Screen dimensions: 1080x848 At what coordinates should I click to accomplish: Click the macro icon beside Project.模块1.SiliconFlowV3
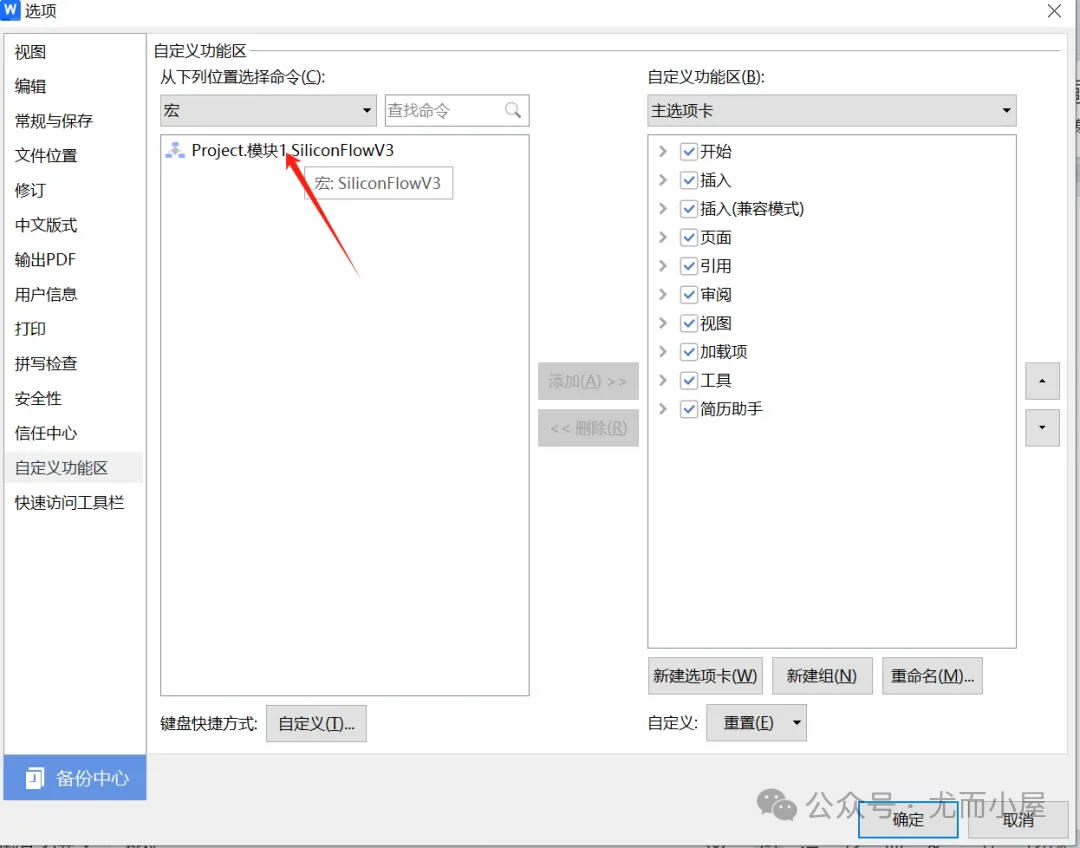pyautogui.click(x=175, y=150)
